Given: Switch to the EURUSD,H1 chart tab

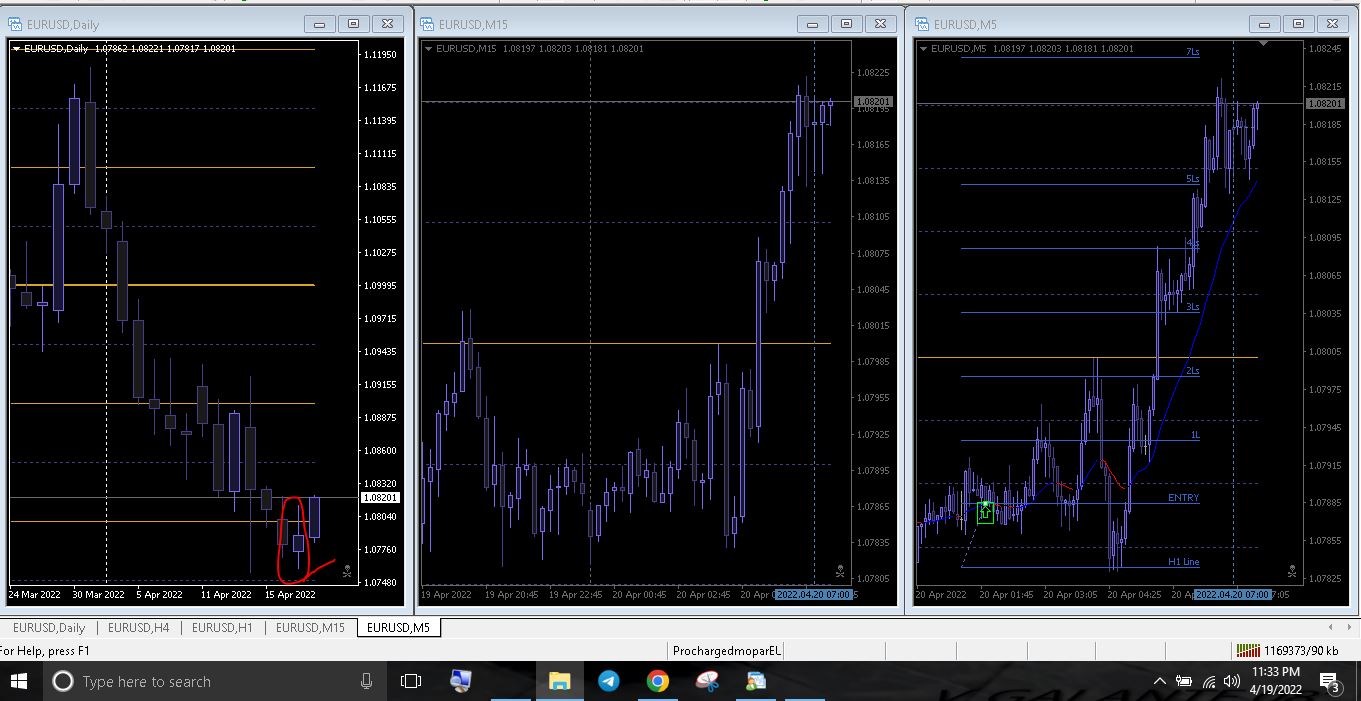Looking at the screenshot, I should click(x=222, y=627).
